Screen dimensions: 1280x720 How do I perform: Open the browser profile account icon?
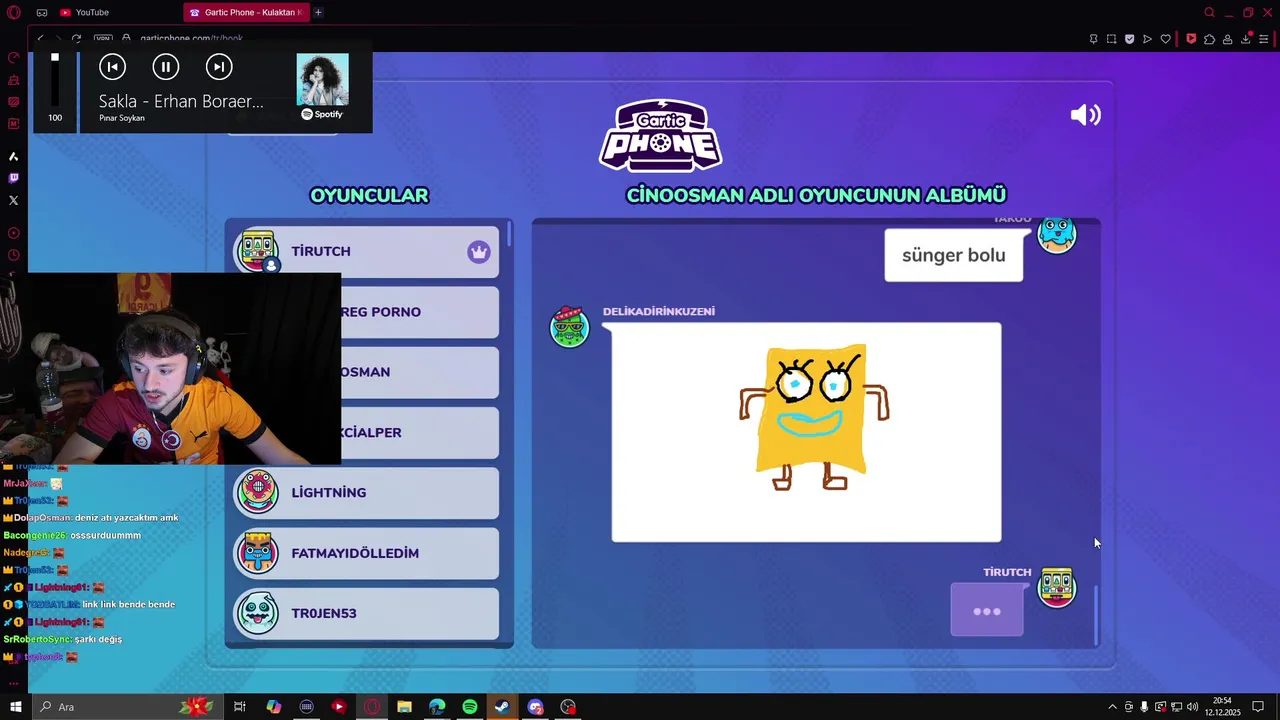point(1227,39)
